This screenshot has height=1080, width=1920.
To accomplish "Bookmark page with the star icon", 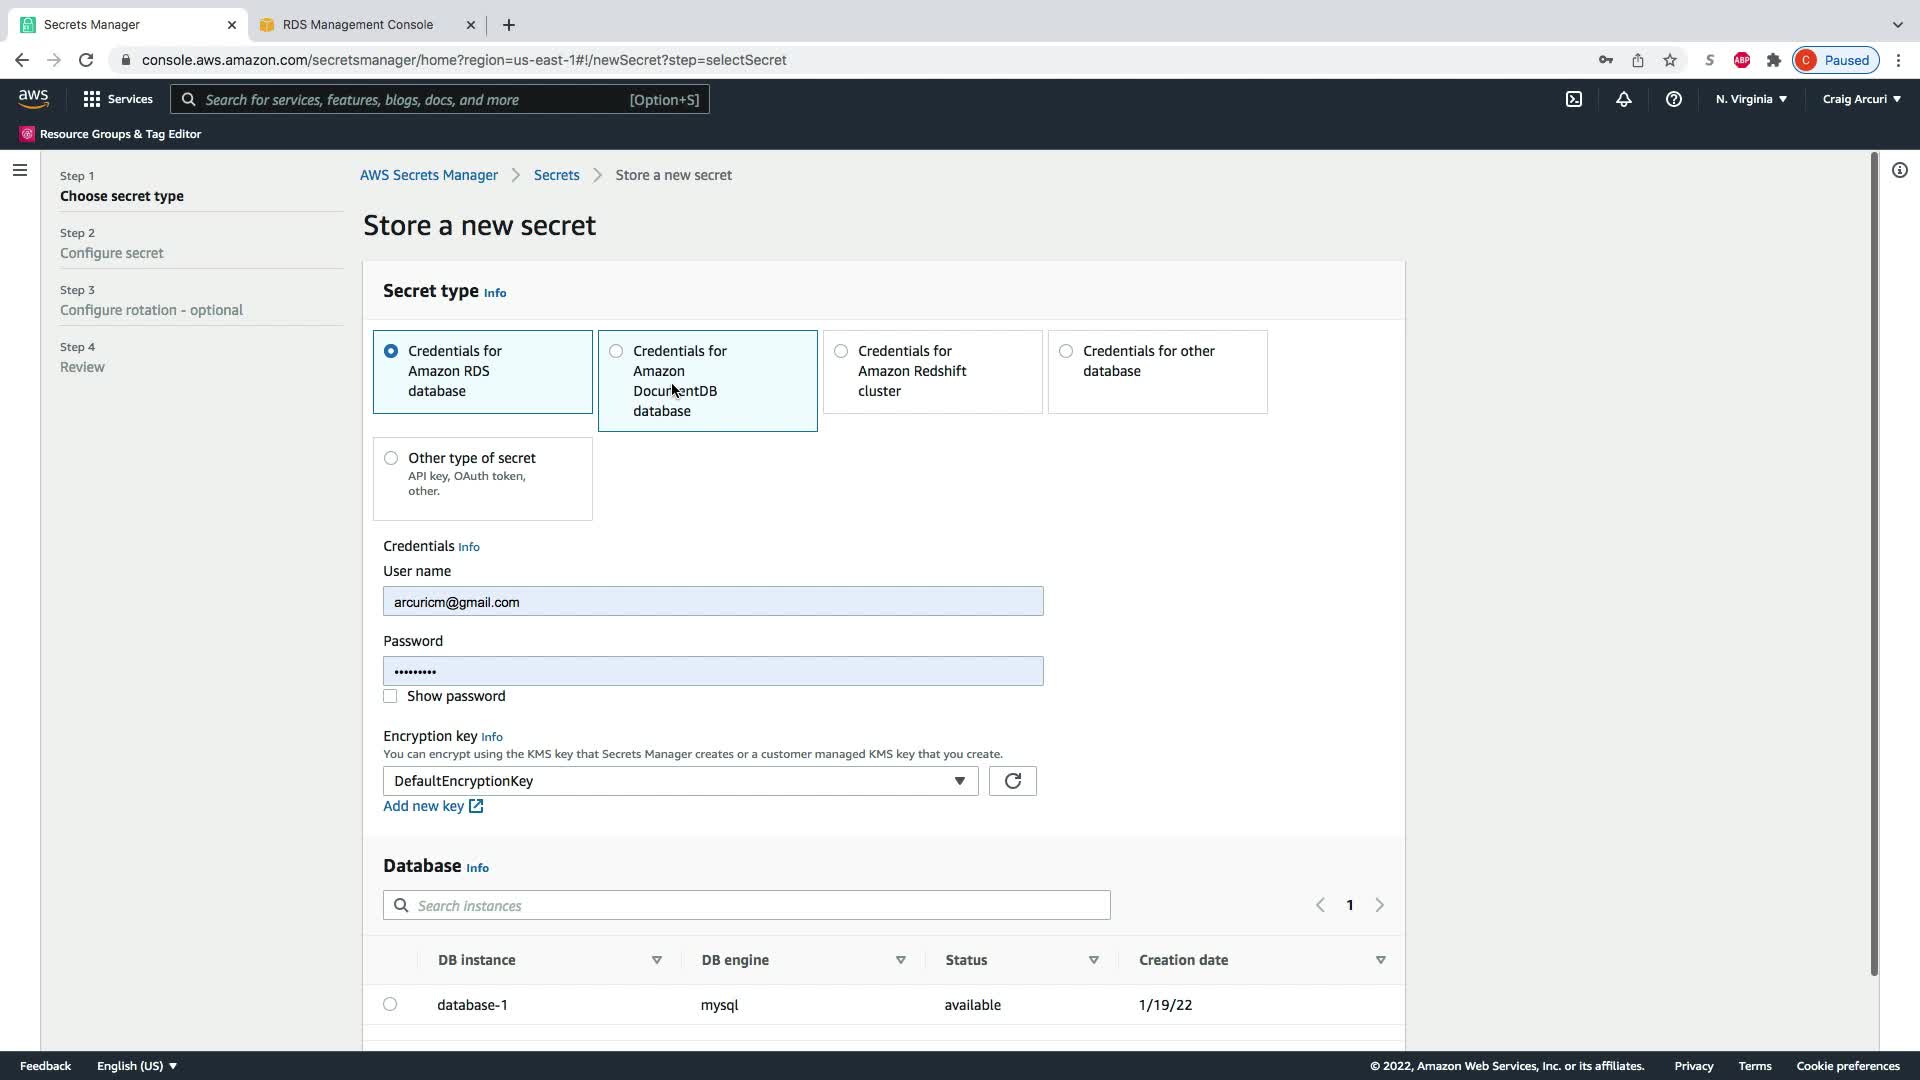I will (x=1670, y=60).
